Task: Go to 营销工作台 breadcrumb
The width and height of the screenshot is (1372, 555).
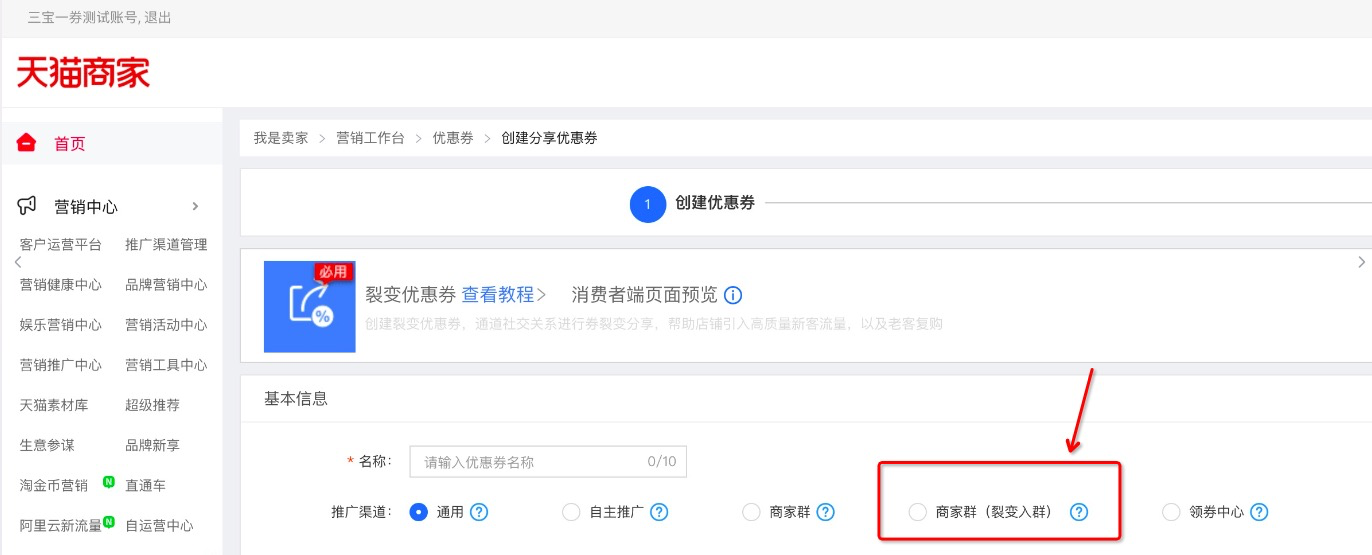Action: [370, 138]
